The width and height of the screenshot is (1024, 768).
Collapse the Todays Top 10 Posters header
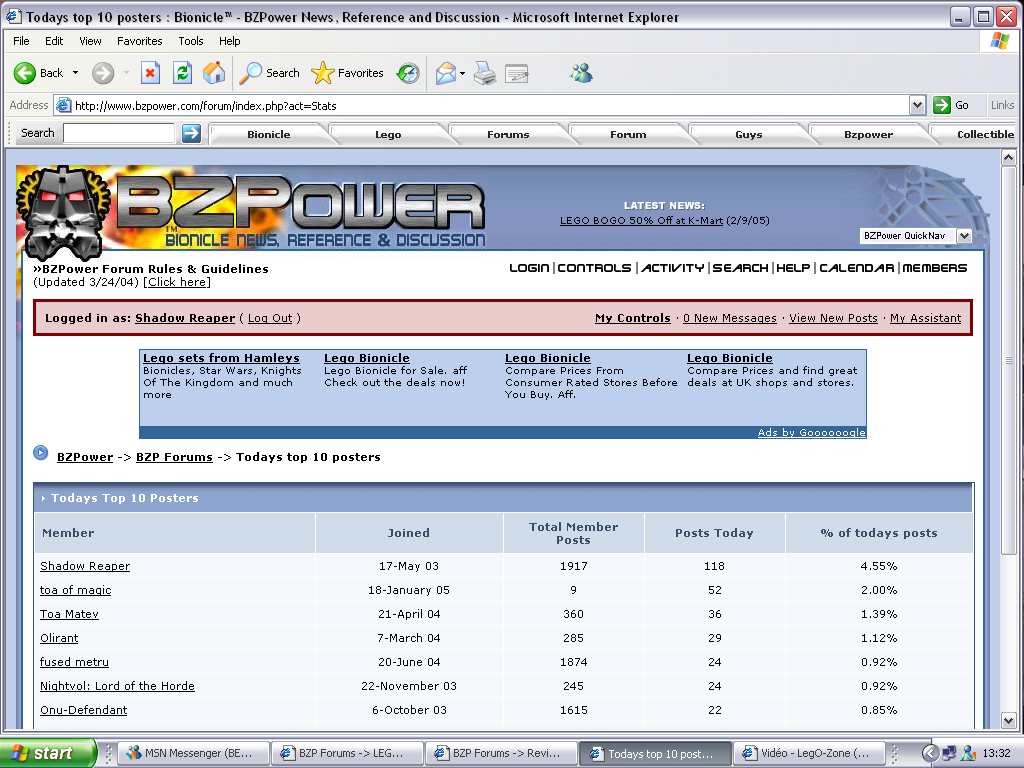tap(43, 498)
